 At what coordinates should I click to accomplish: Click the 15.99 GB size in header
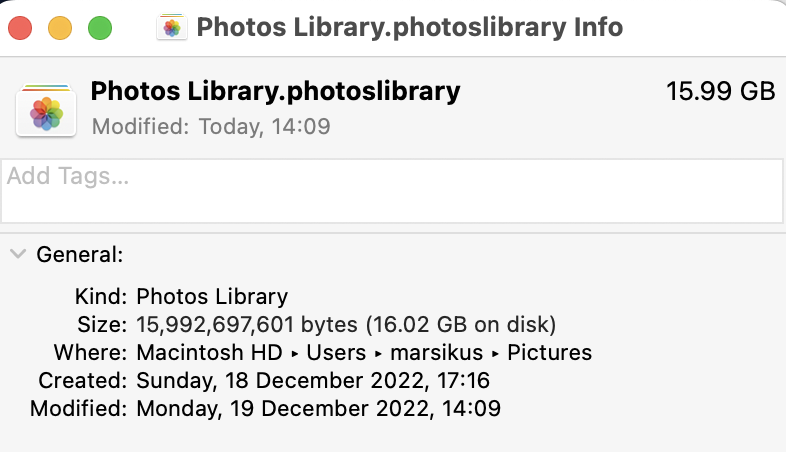tap(720, 92)
